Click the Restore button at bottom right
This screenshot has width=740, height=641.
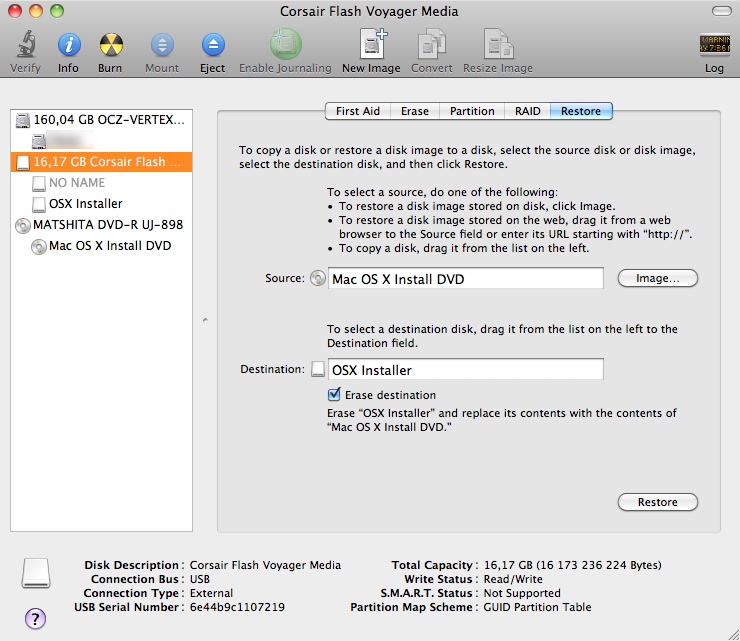click(x=657, y=502)
